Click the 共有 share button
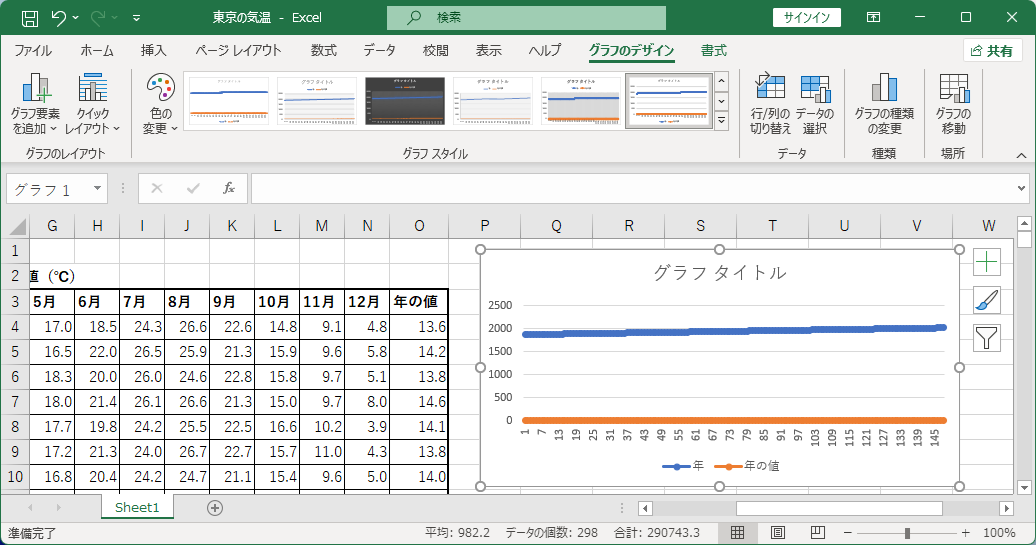This screenshot has width=1036, height=545. point(992,51)
